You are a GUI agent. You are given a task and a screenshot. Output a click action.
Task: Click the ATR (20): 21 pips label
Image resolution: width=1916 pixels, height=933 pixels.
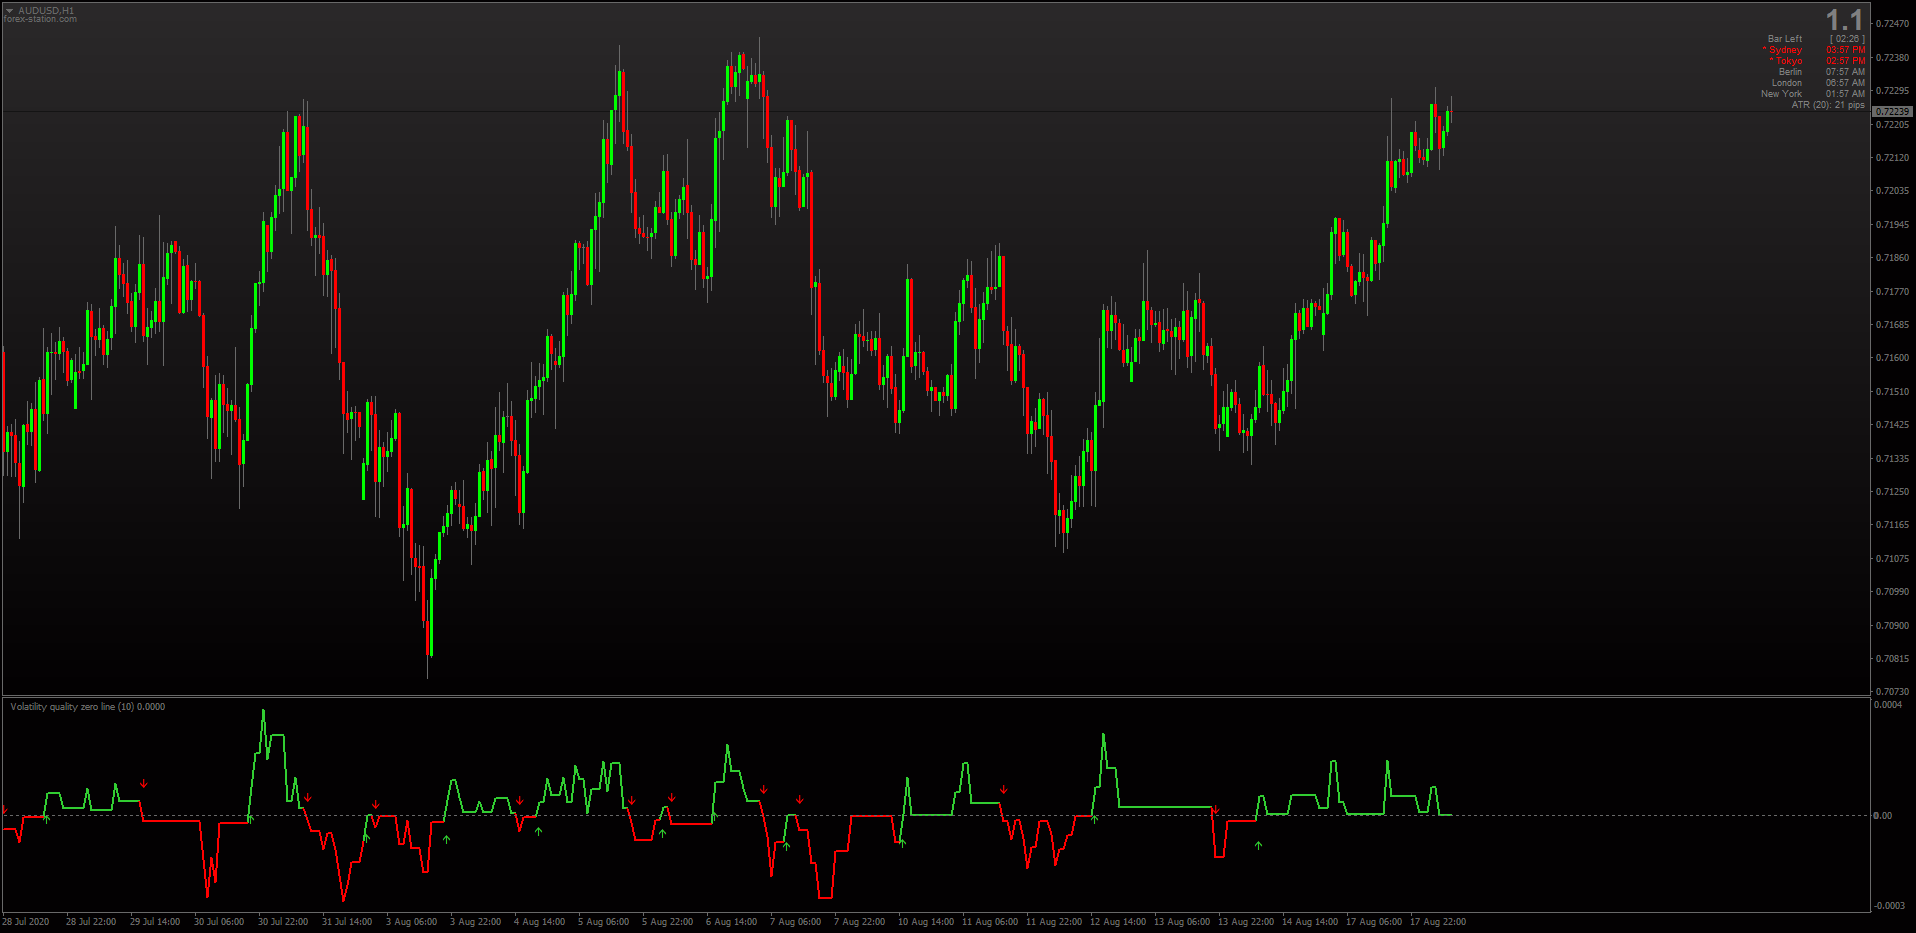(1827, 105)
